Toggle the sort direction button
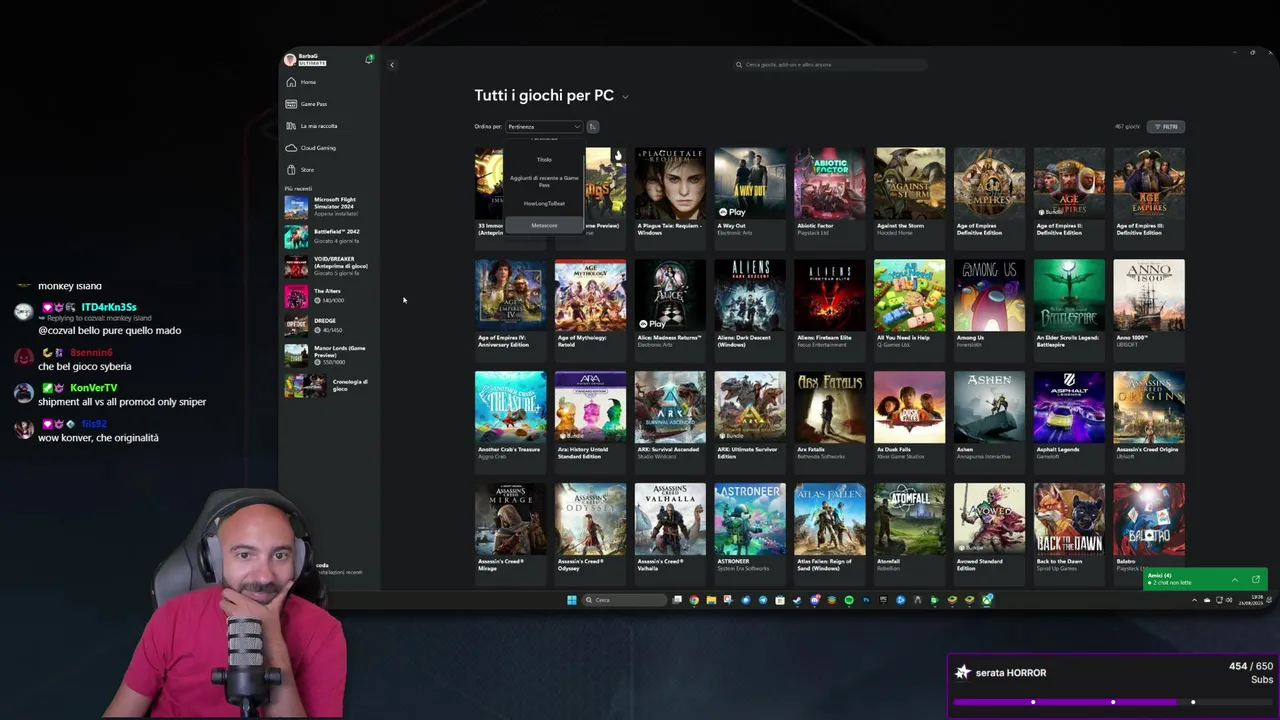 coord(592,126)
